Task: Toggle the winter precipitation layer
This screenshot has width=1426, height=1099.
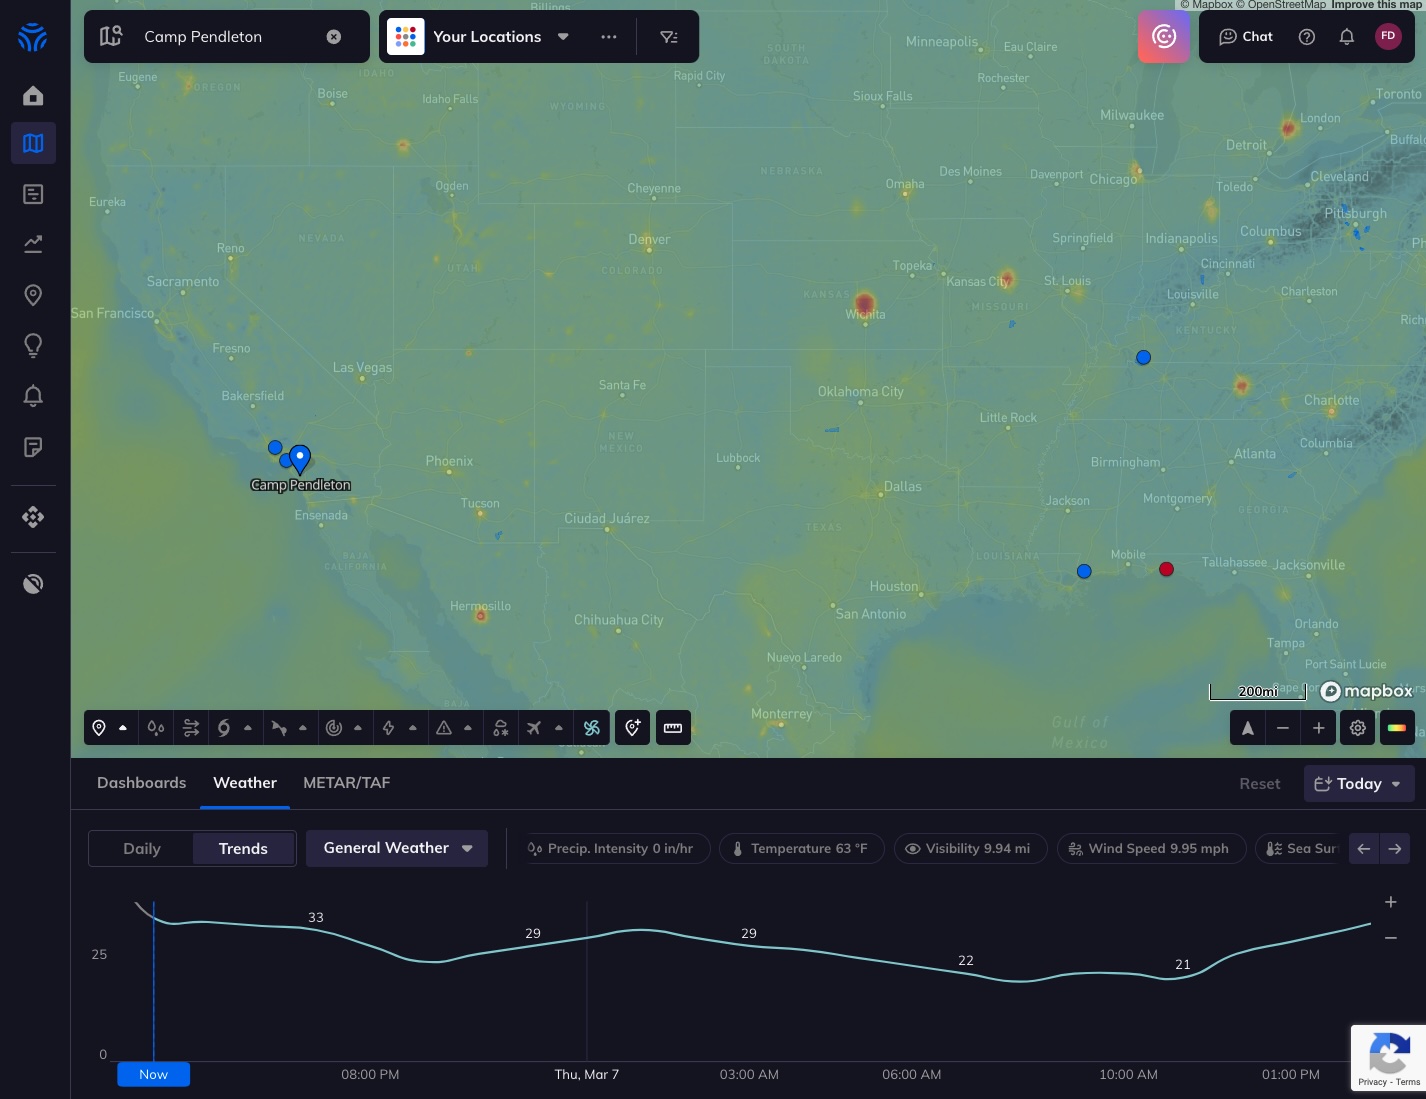Action: tap(500, 727)
